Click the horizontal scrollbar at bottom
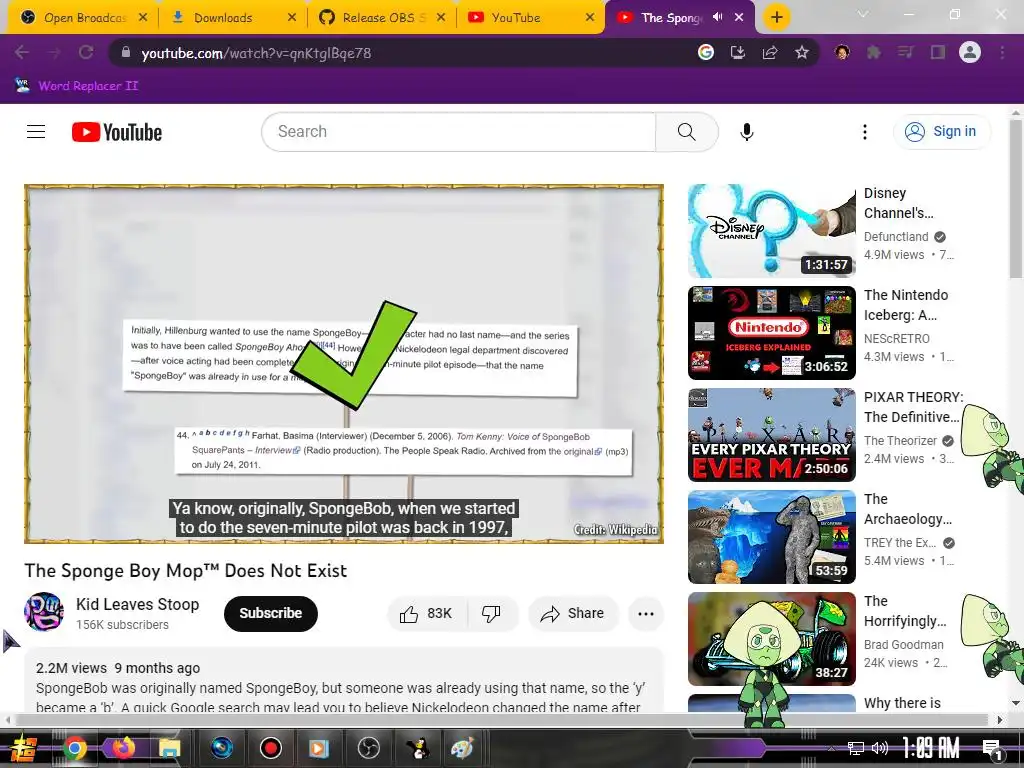Viewport: 1024px width, 768px height. [503, 720]
